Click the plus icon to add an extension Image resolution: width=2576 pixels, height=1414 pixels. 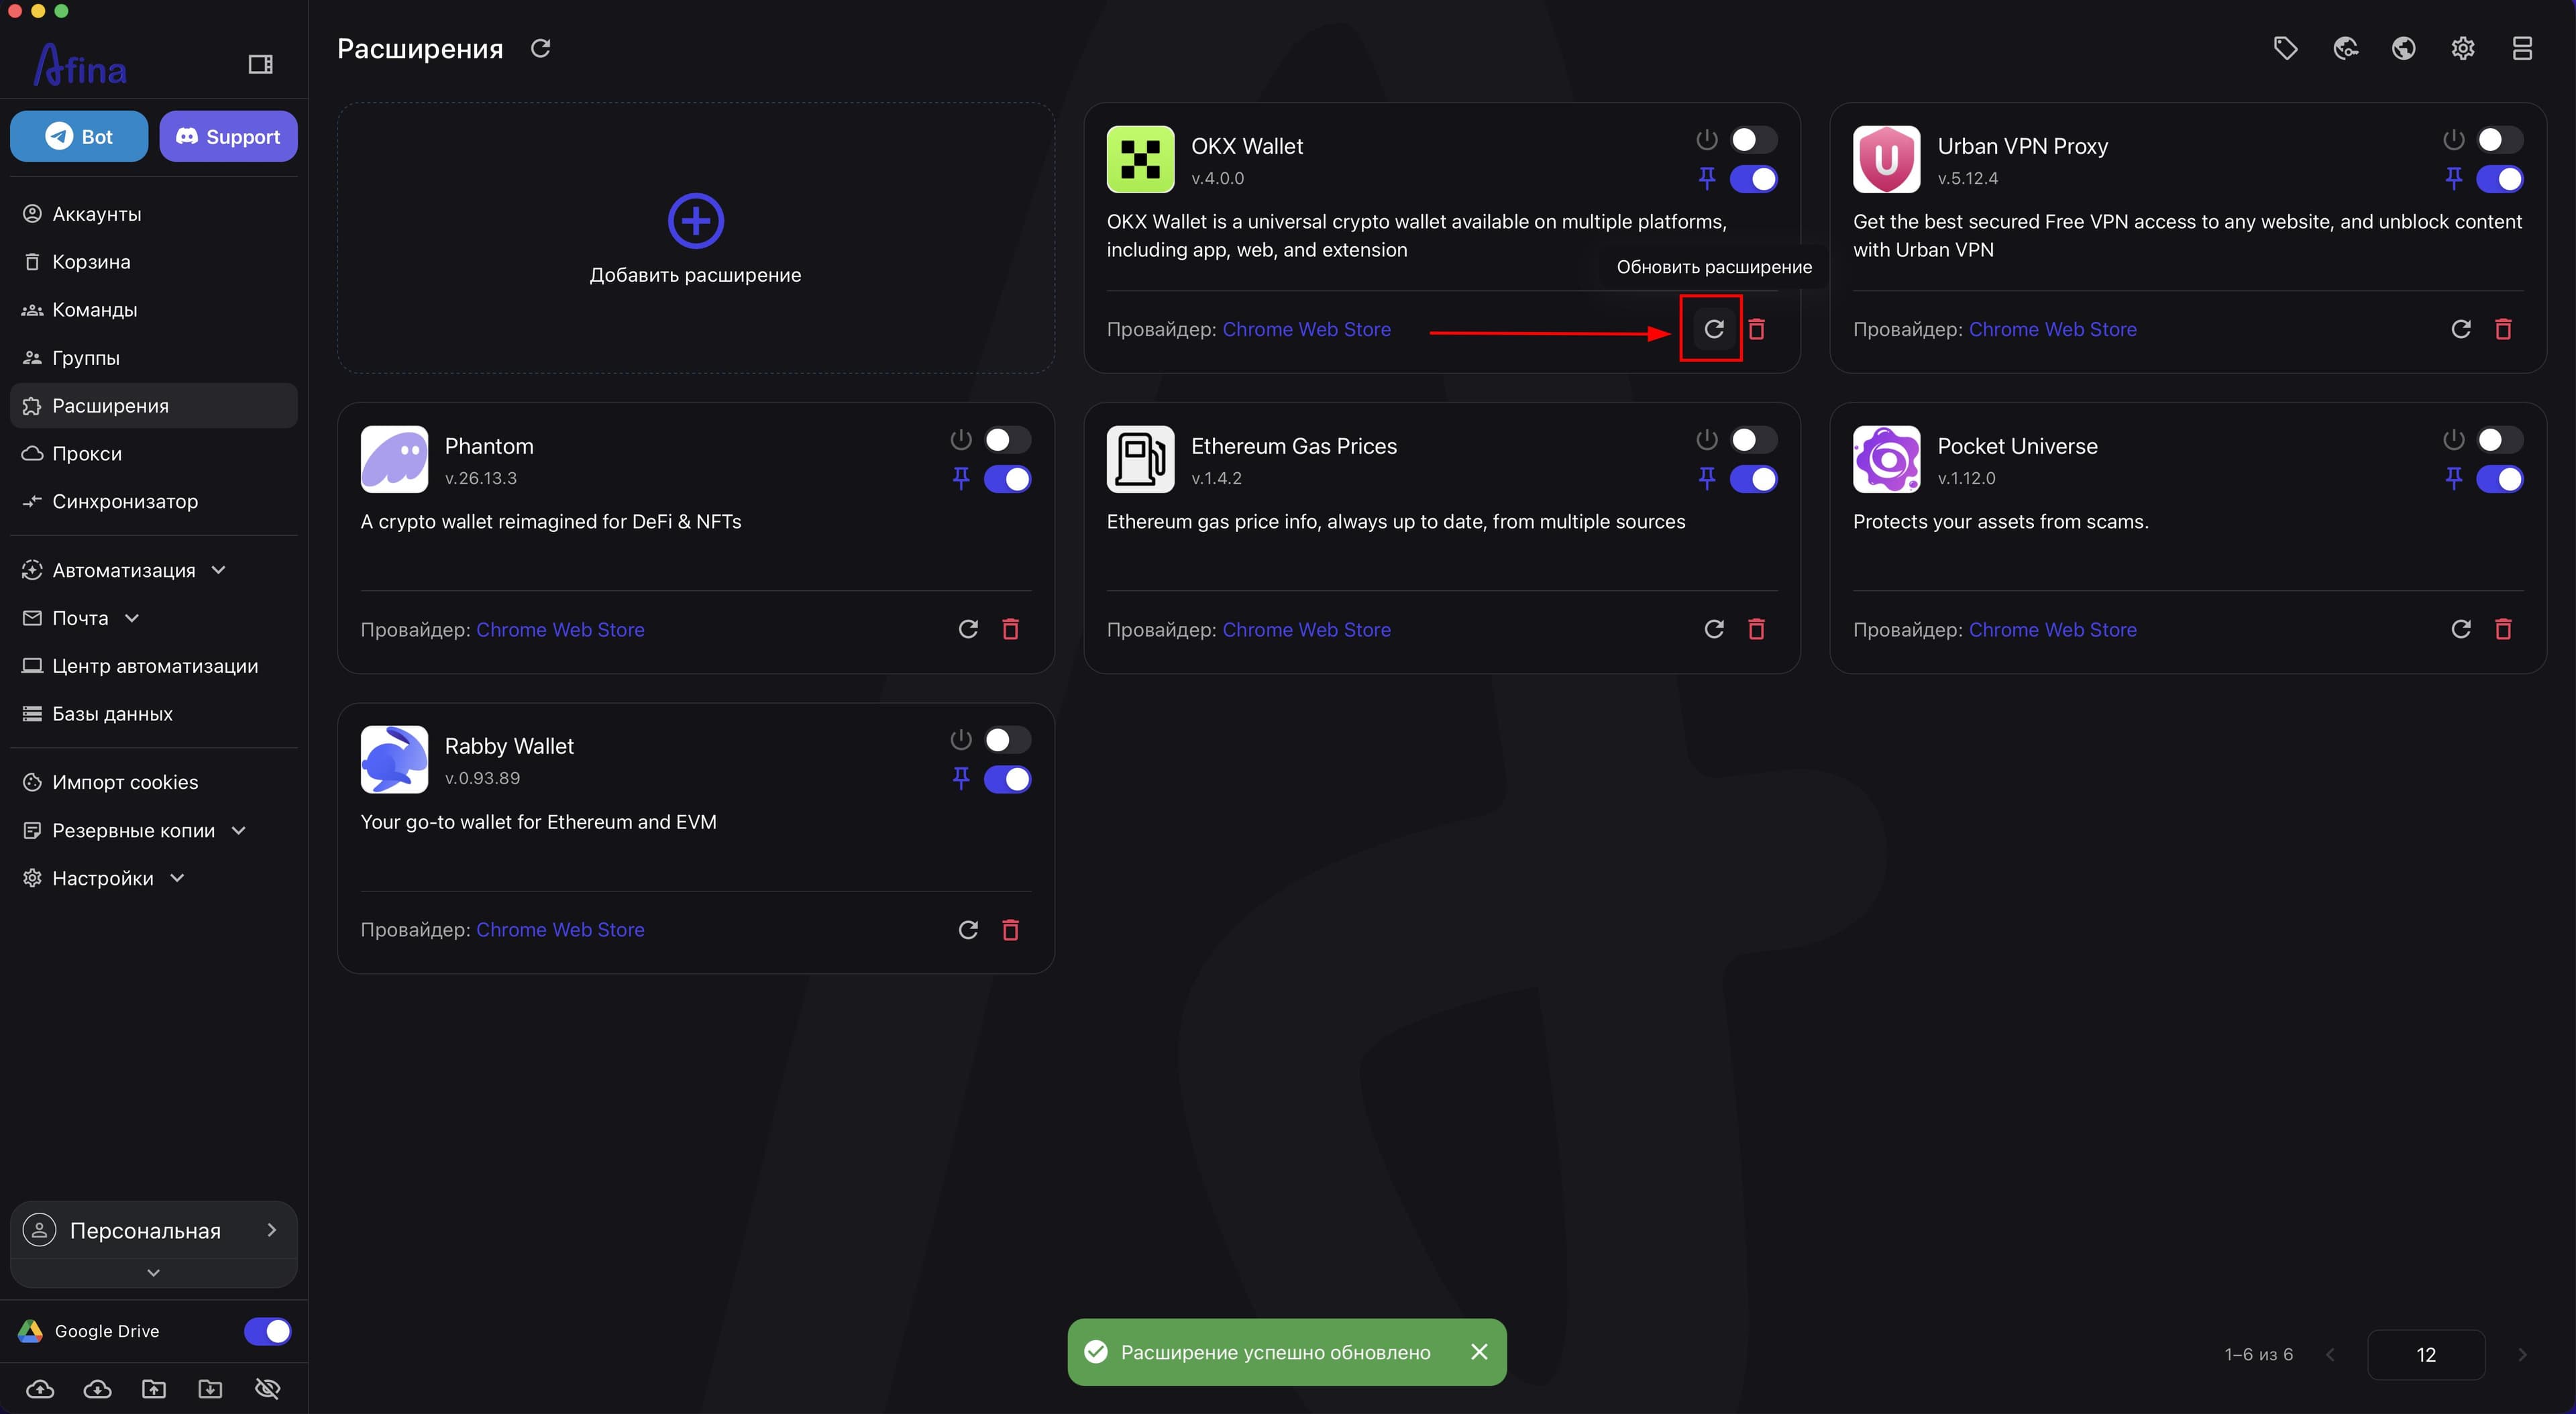(x=695, y=221)
